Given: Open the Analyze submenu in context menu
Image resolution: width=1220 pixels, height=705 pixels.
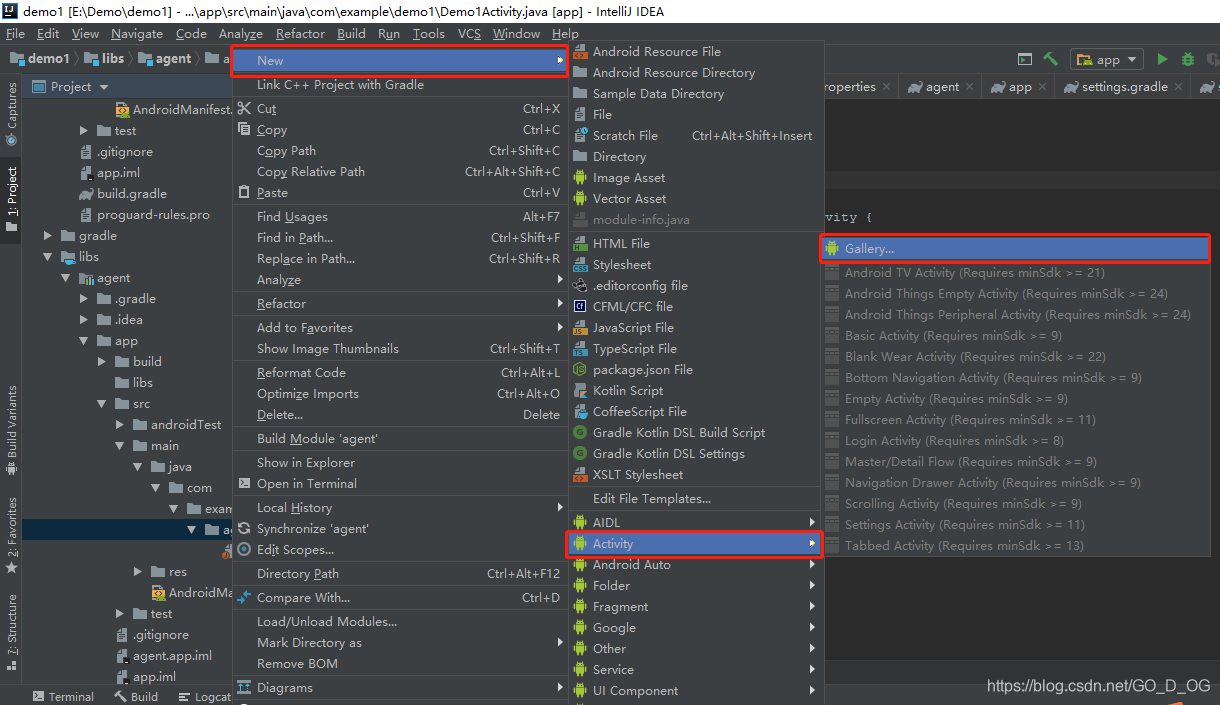Looking at the screenshot, I should 401,279.
